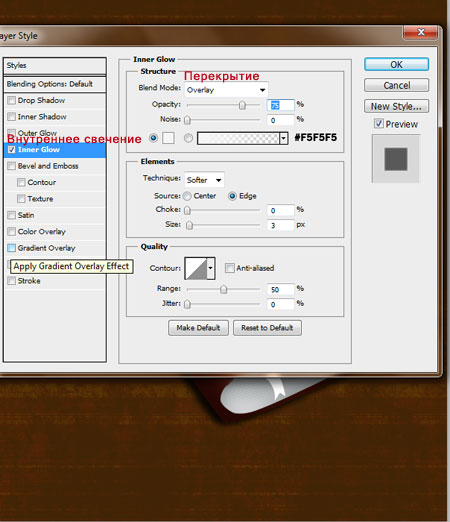Enable the Inner Shadow checkbox
The width and height of the screenshot is (450, 522).
[12, 117]
